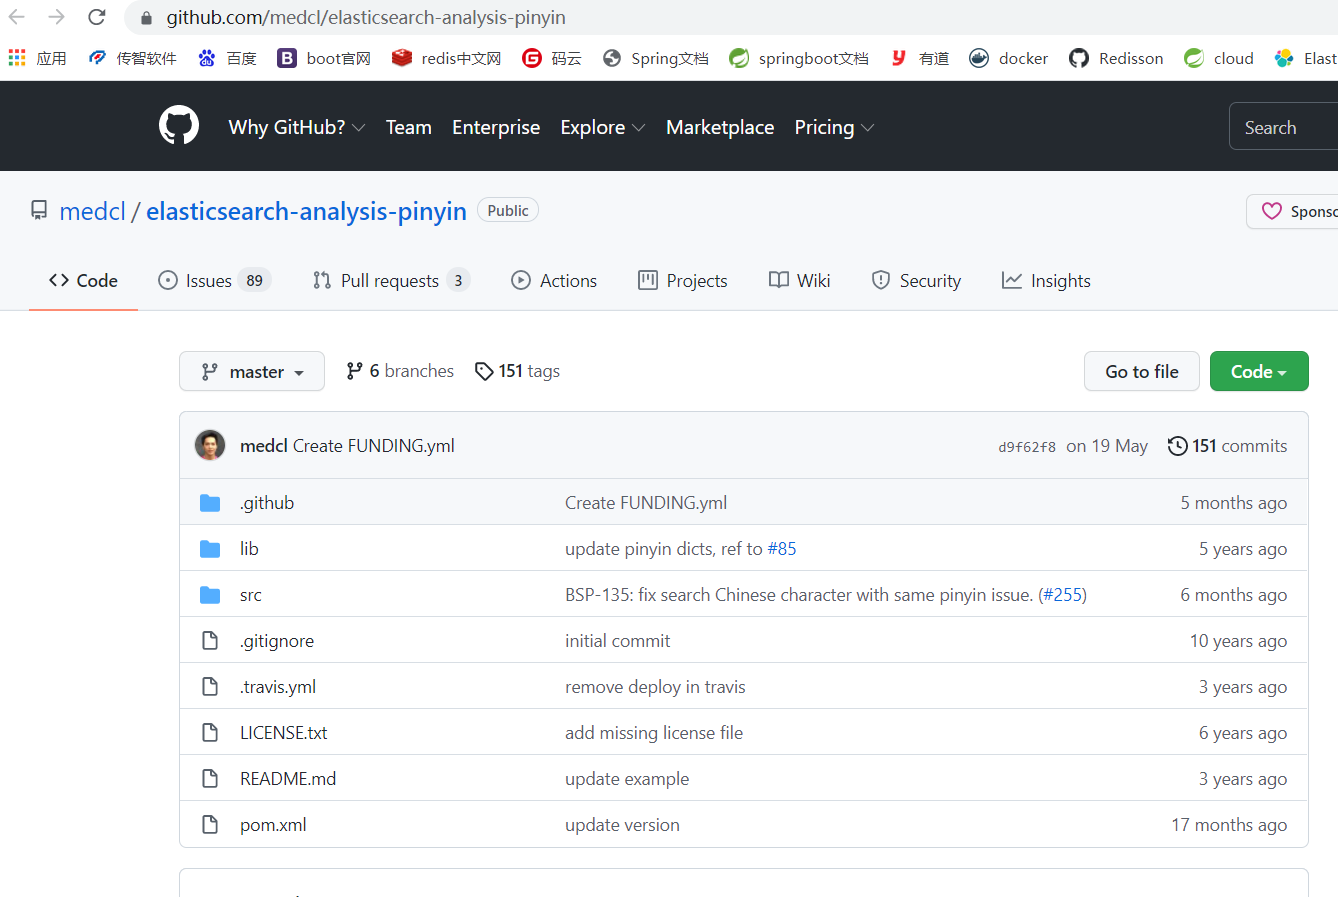Switch to the Security tab
Image resolution: width=1338 pixels, height=897 pixels.
[x=916, y=280]
